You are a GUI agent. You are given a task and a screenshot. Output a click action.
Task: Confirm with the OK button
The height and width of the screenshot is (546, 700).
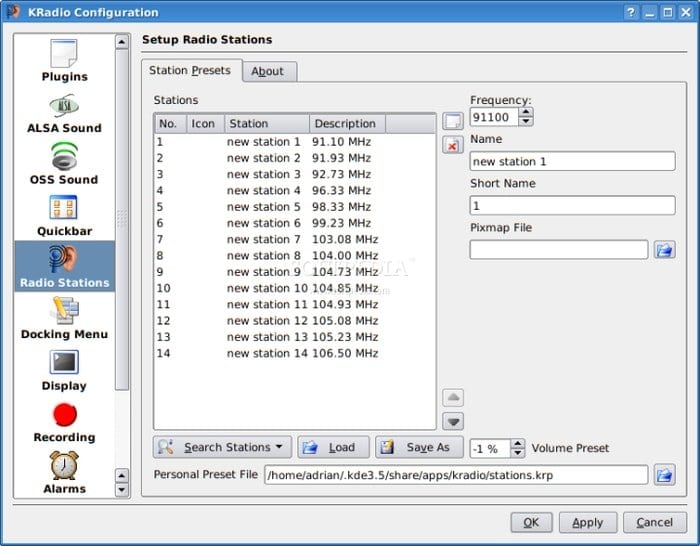point(531,522)
